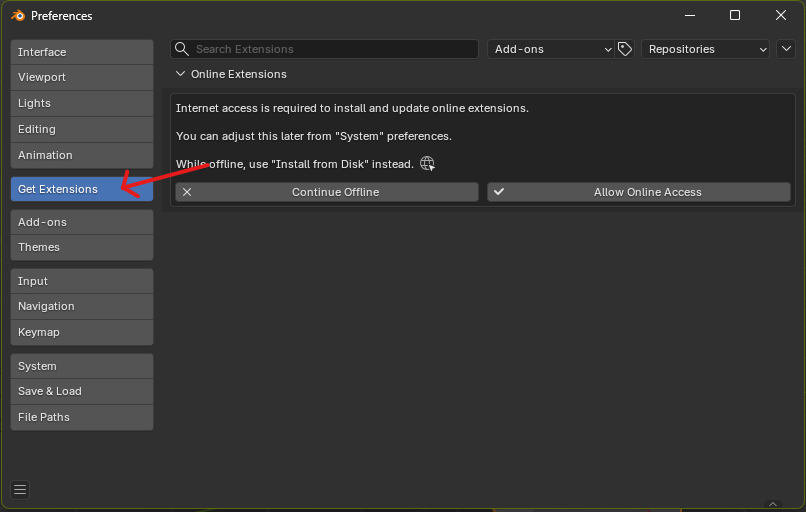Click the search magnifier icon
This screenshot has height=512, width=806.
[182, 49]
